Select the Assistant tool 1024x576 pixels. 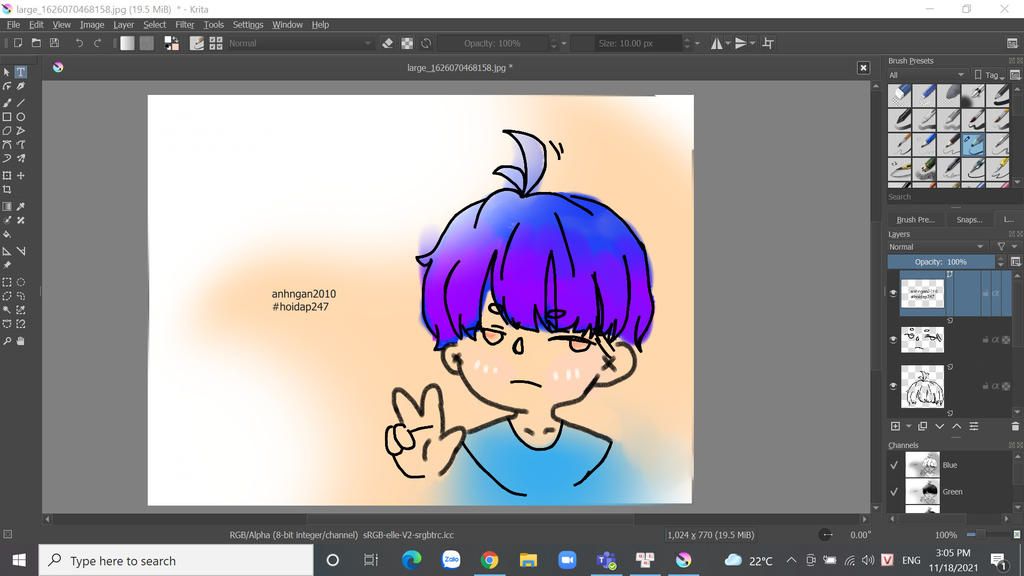[7, 251]
